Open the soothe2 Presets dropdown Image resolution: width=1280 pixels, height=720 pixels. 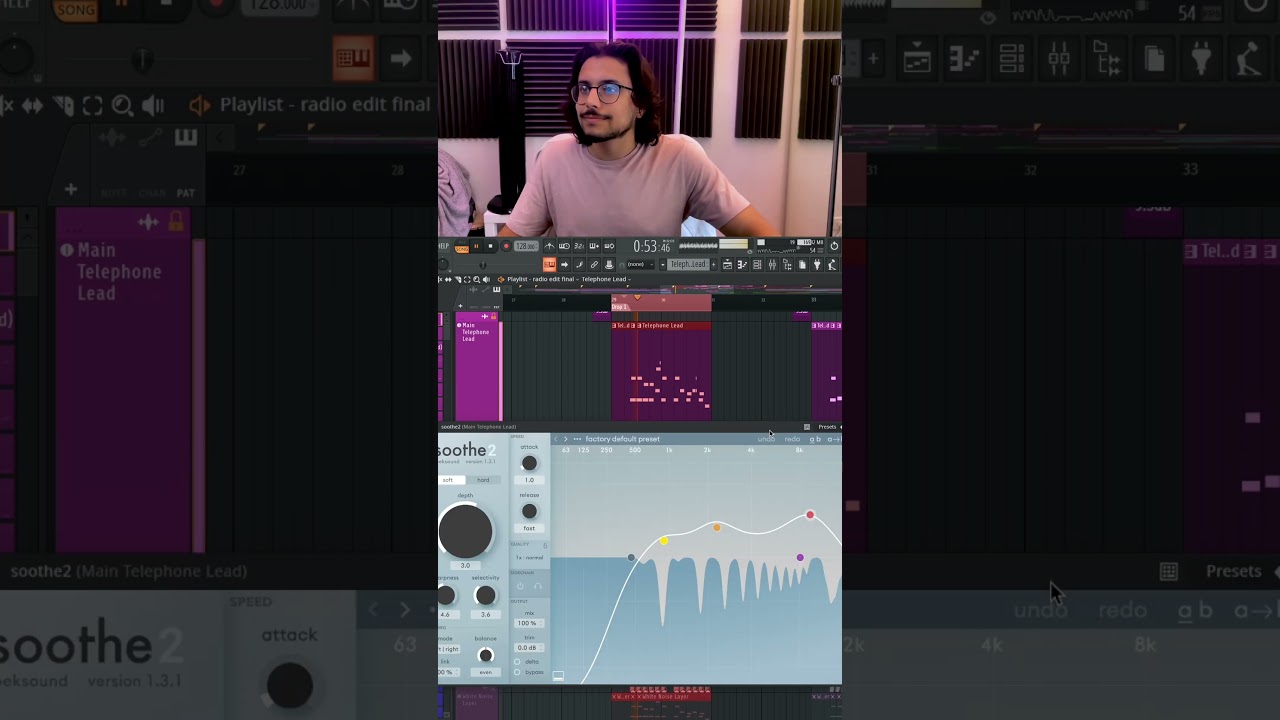pos(827,427)
